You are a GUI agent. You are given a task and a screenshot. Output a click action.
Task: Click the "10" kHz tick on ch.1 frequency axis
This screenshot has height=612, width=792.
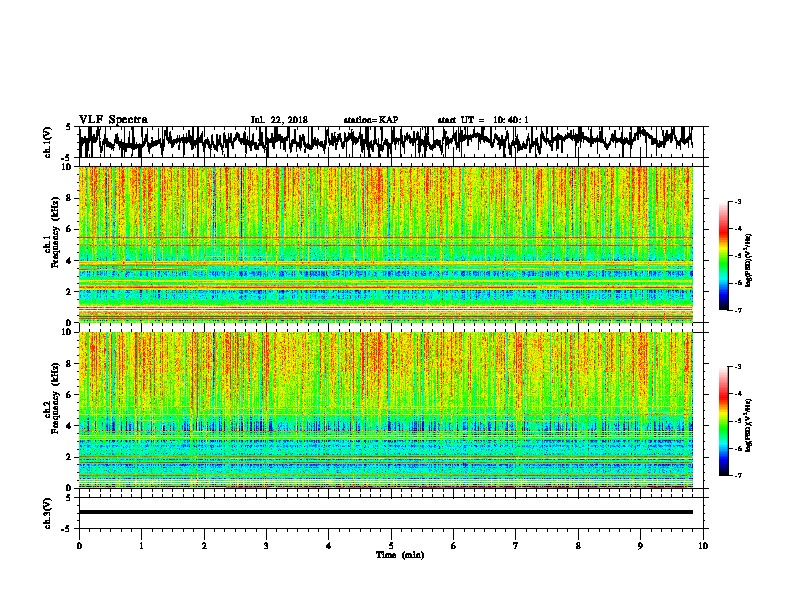click(x=68, y=167)
